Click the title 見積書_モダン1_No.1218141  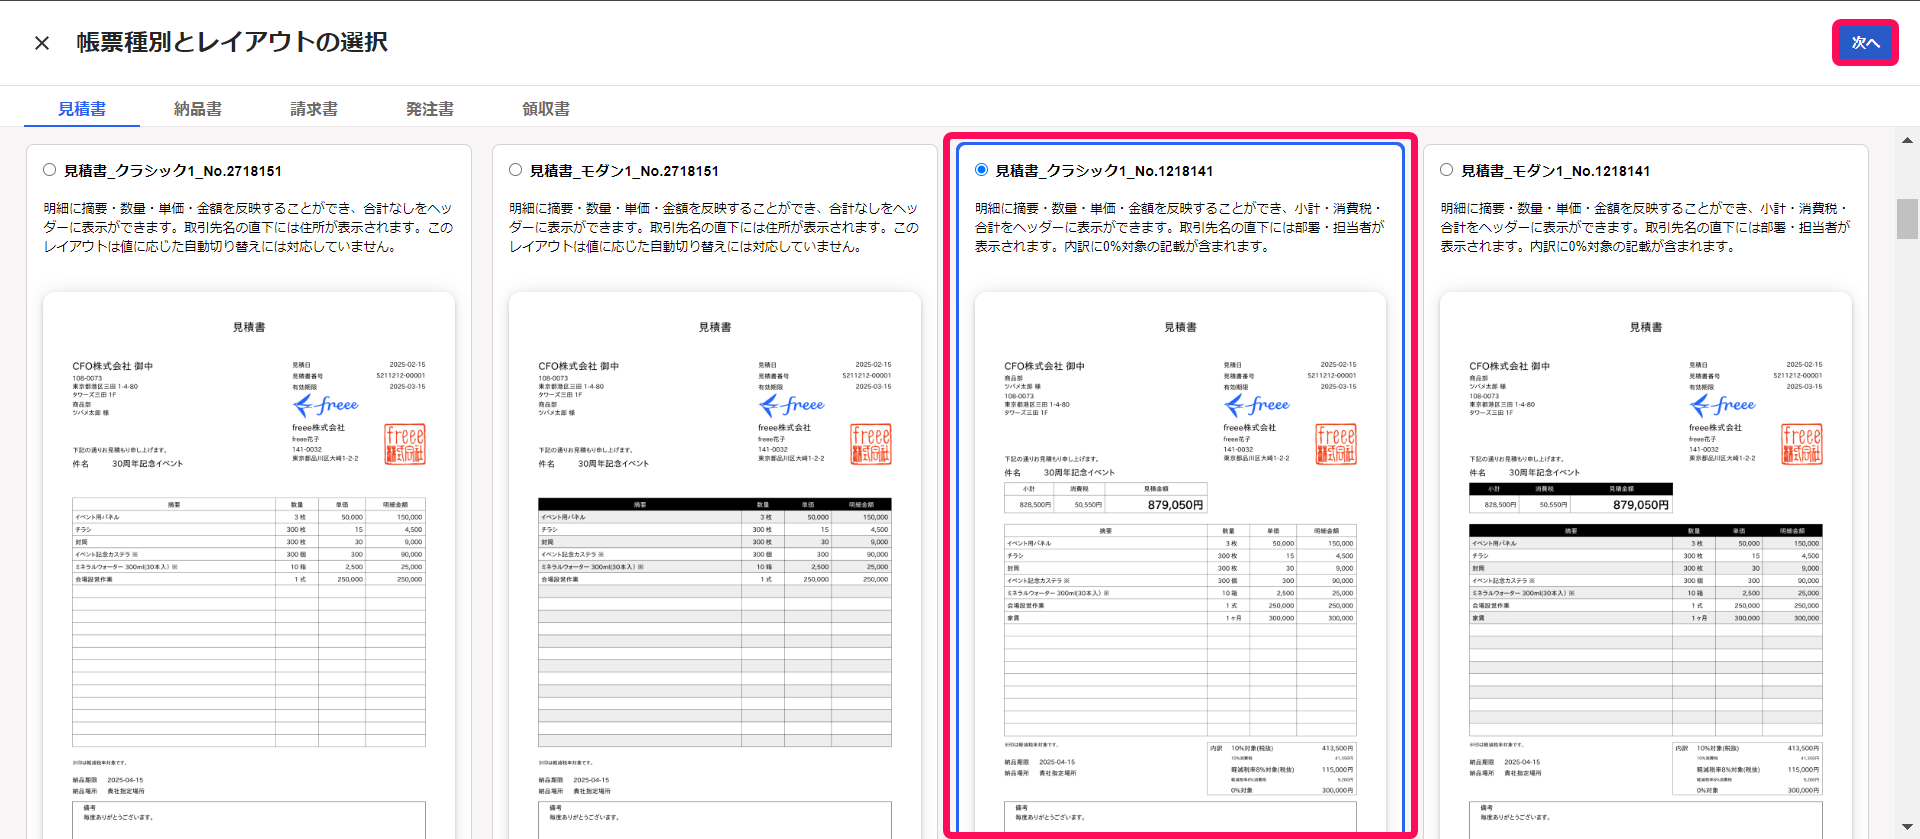tap(1556, 171)
